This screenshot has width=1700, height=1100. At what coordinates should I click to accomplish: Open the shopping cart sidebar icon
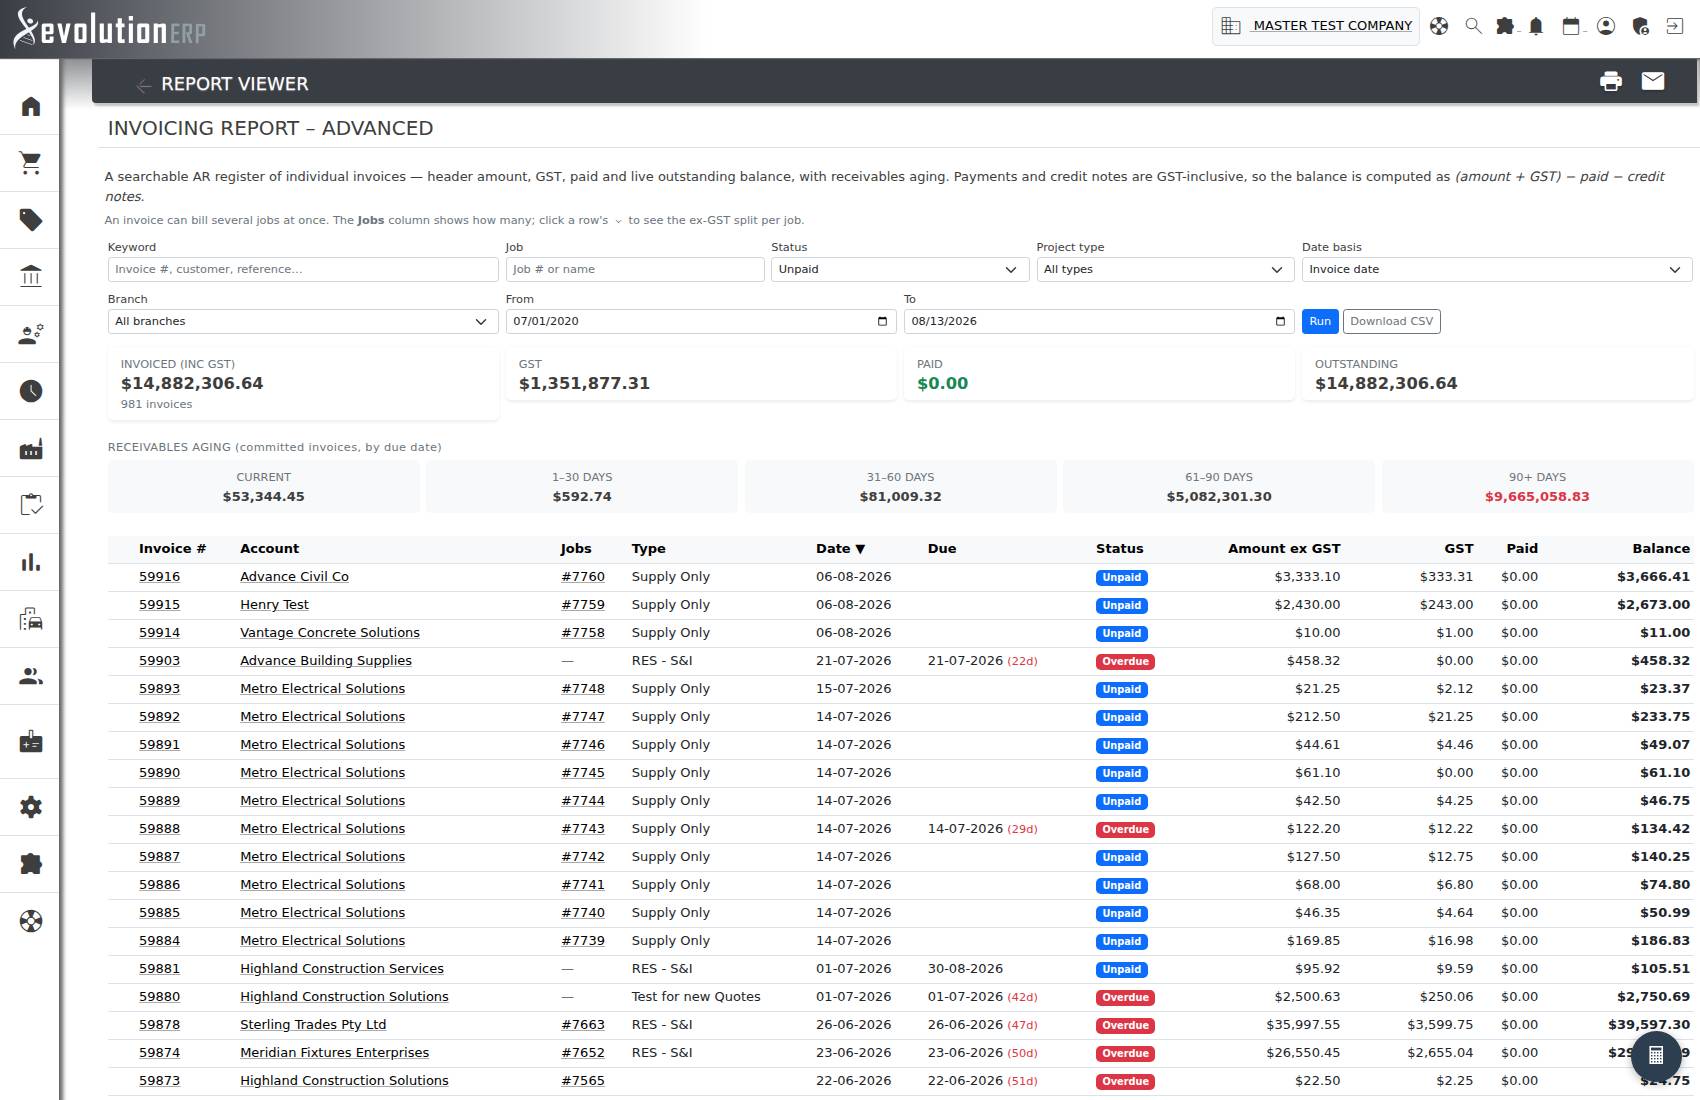(x=31, y=163)
